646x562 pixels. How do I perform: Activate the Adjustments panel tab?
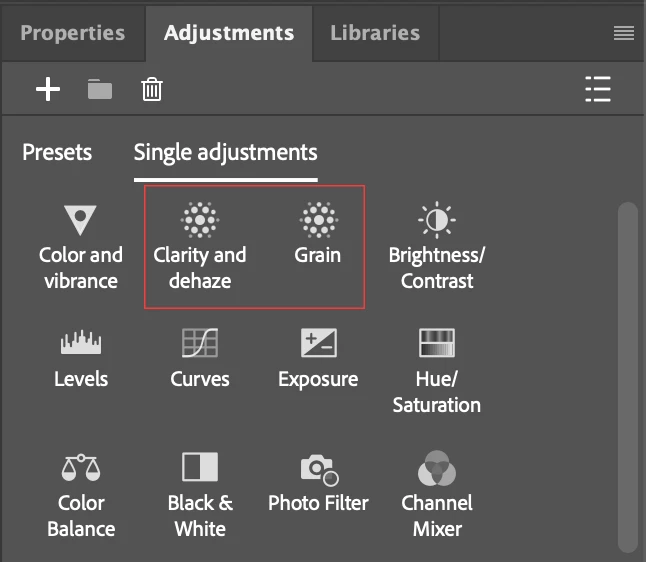tap(229, 33)
